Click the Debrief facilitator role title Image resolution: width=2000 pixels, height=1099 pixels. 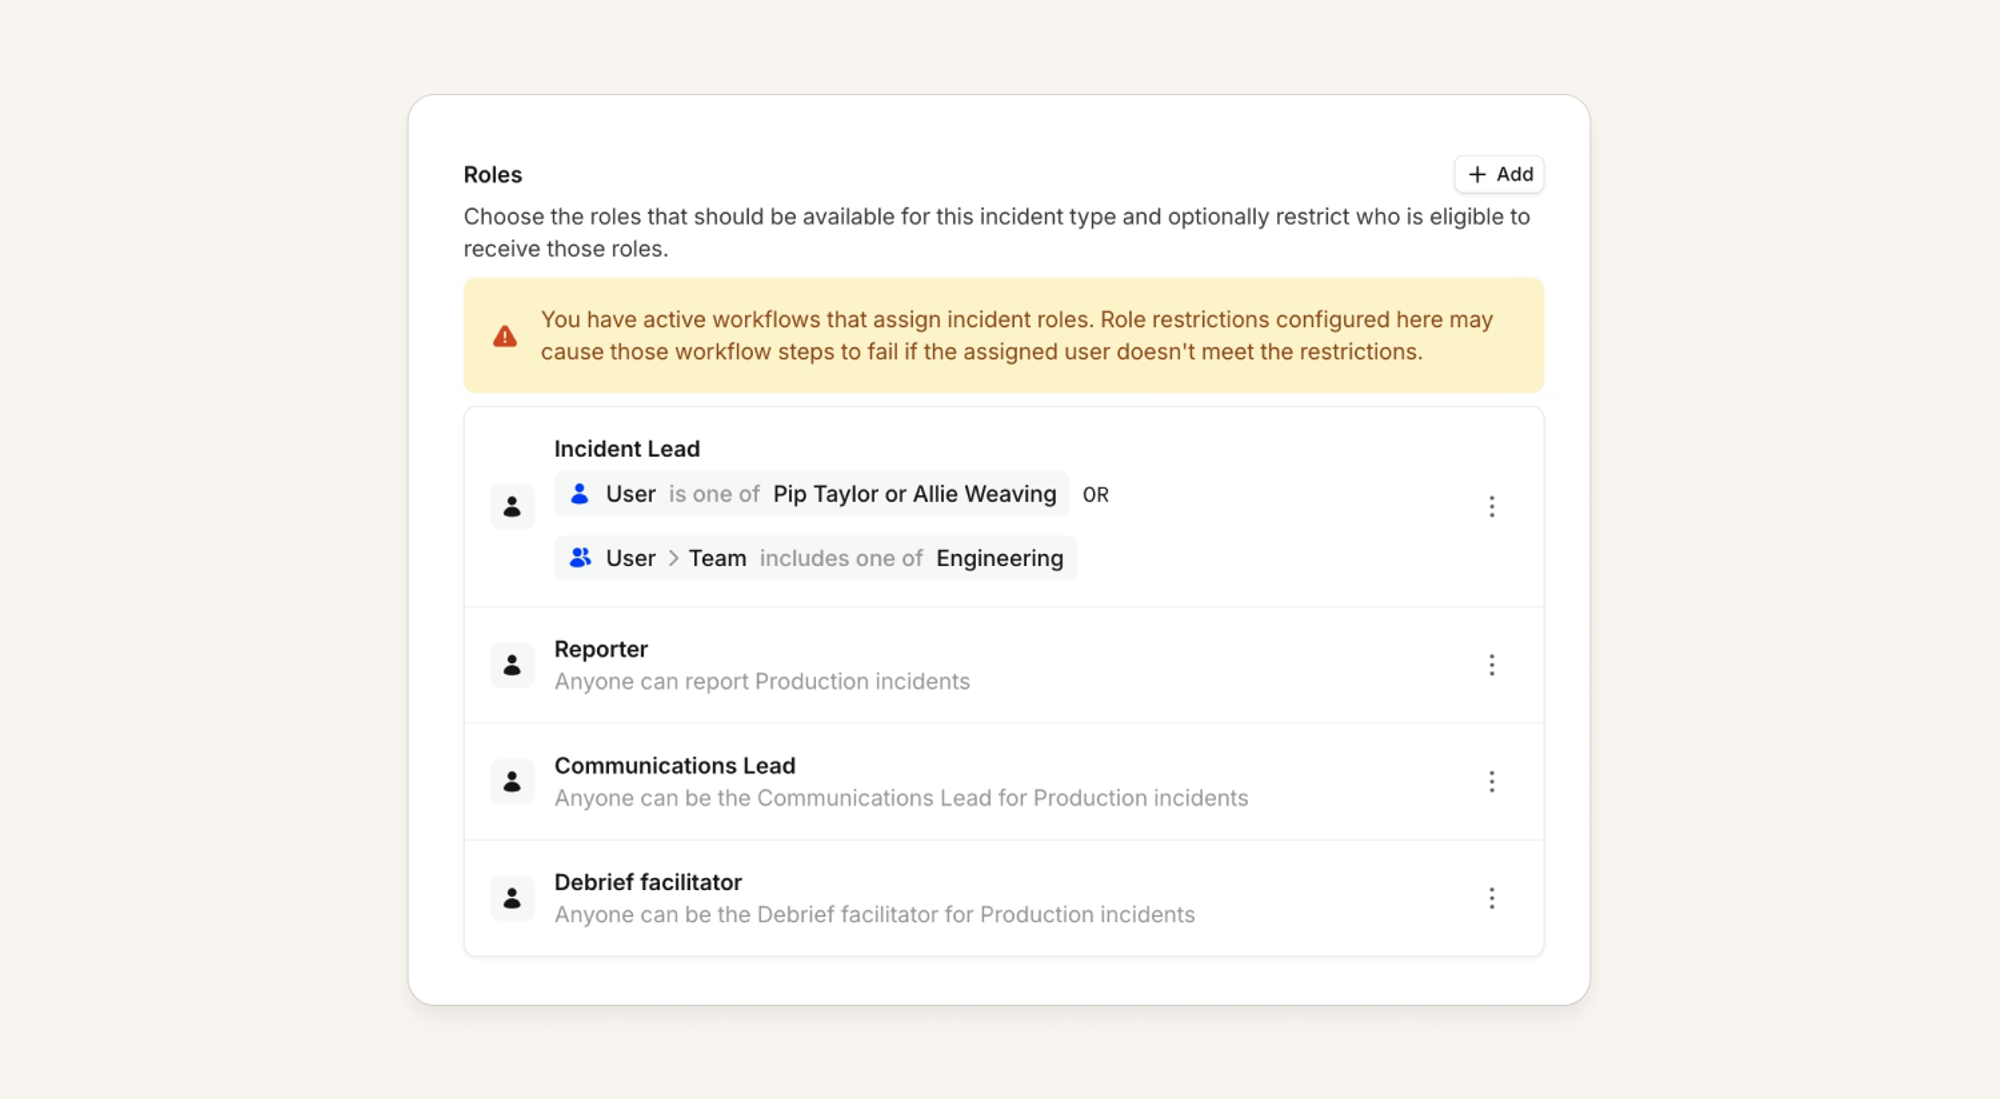[648, 882]
